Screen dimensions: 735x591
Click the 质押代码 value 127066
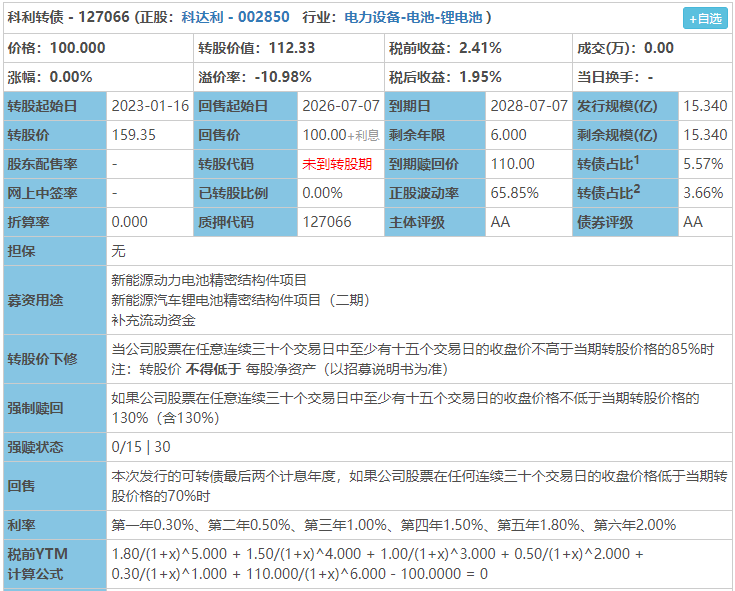pyautogui.click(x=327, y=222)
